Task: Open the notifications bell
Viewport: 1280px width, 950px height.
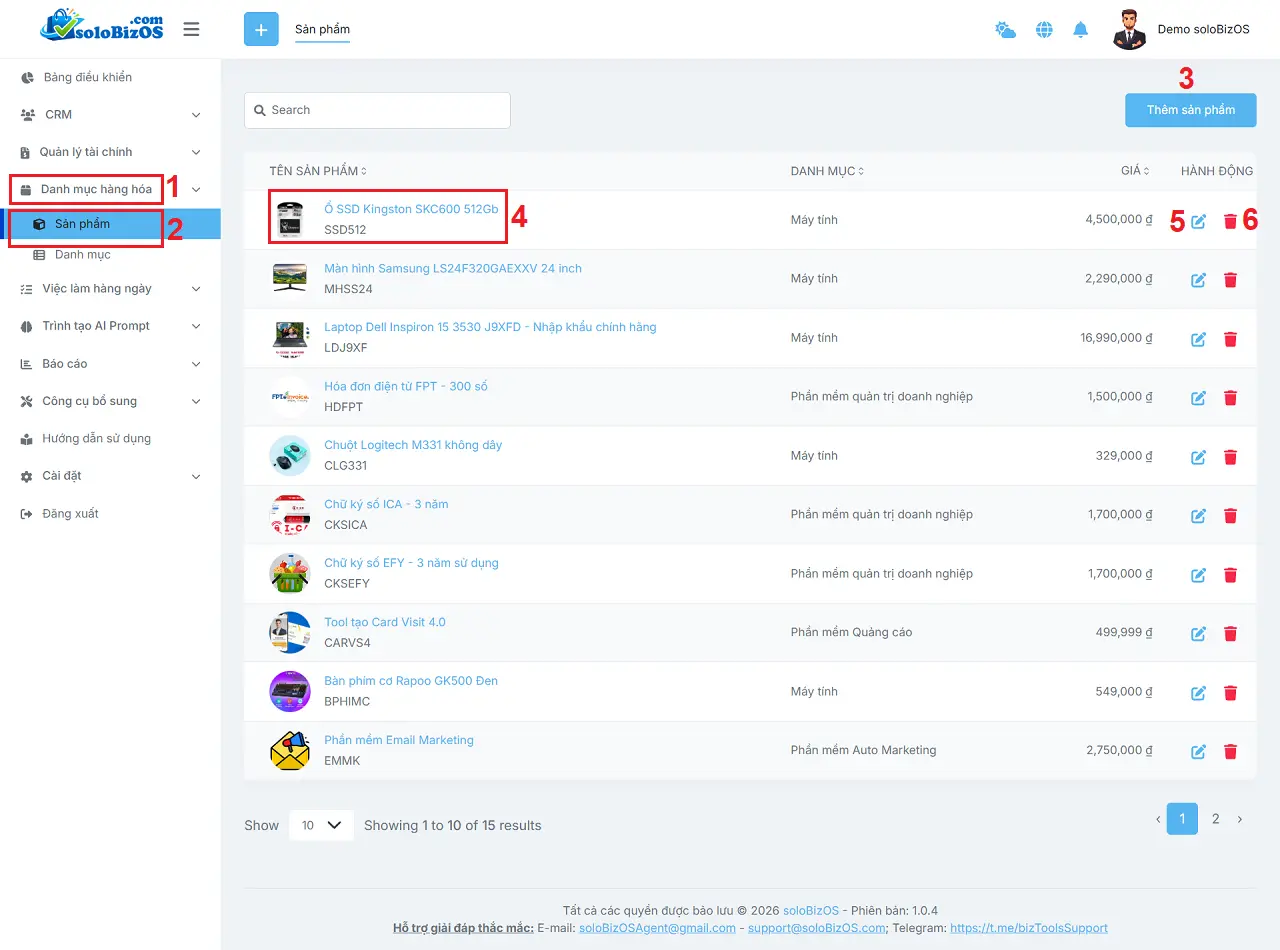Action: pos(1080,30)
